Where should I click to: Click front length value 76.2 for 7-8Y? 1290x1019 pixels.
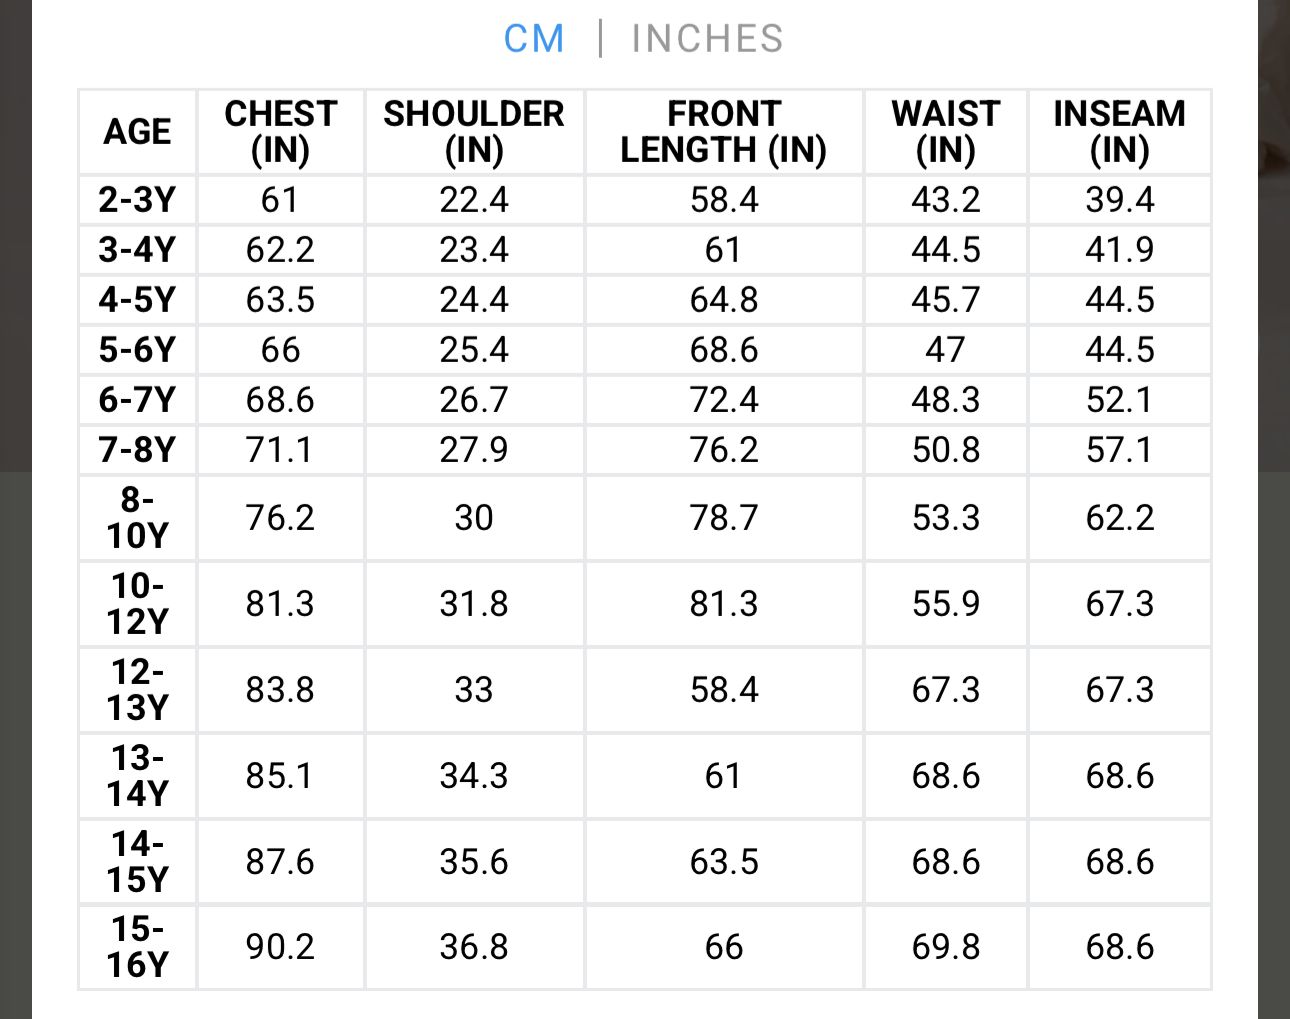click(x=724, y=450)
